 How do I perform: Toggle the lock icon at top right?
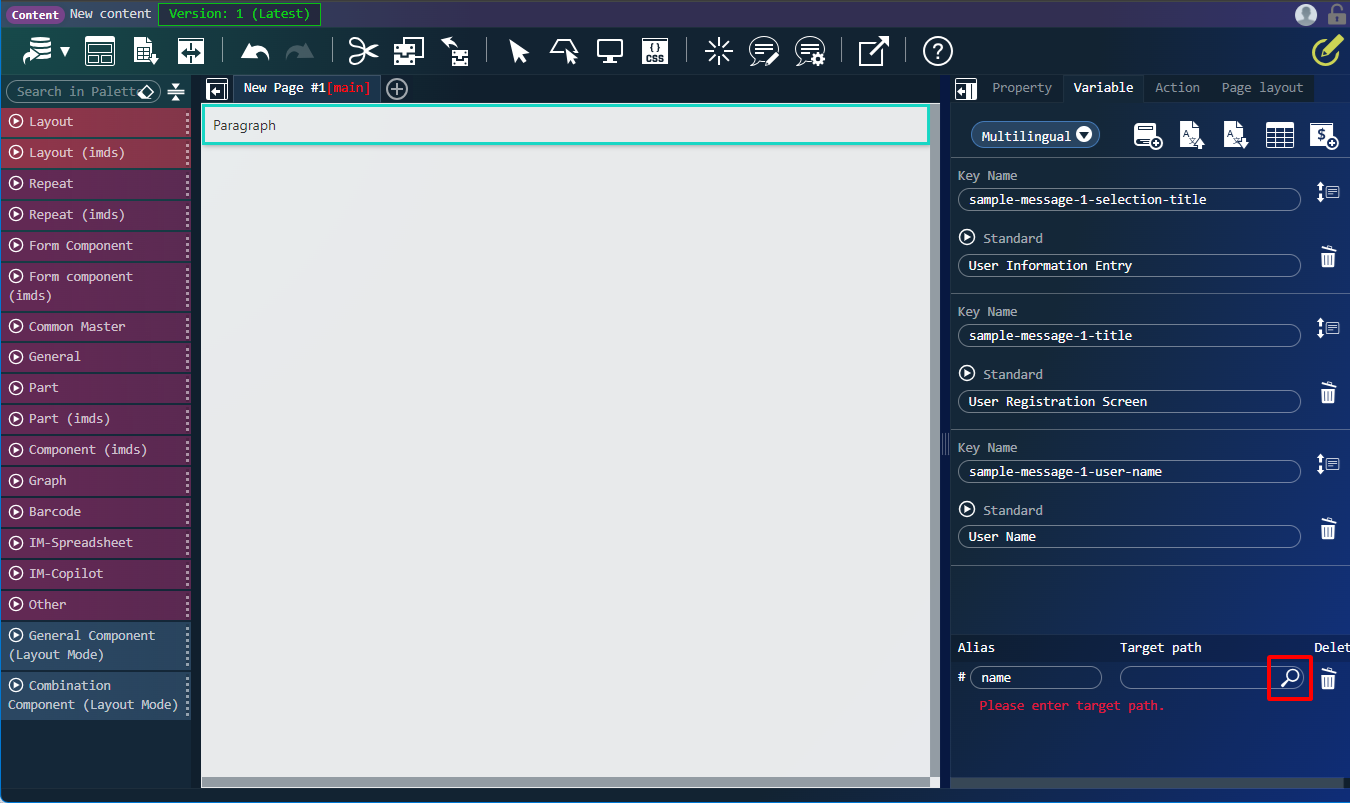click(1337, 14)
